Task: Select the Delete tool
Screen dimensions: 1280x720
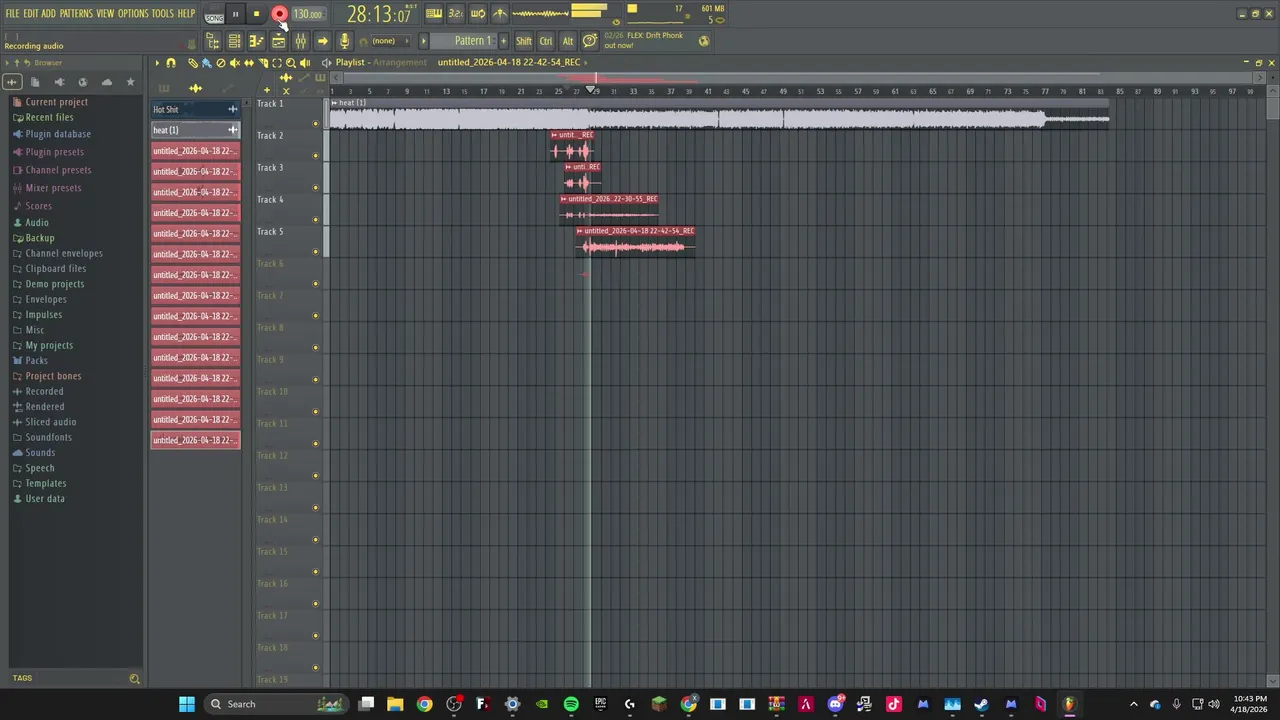Action: pos(221,63)
